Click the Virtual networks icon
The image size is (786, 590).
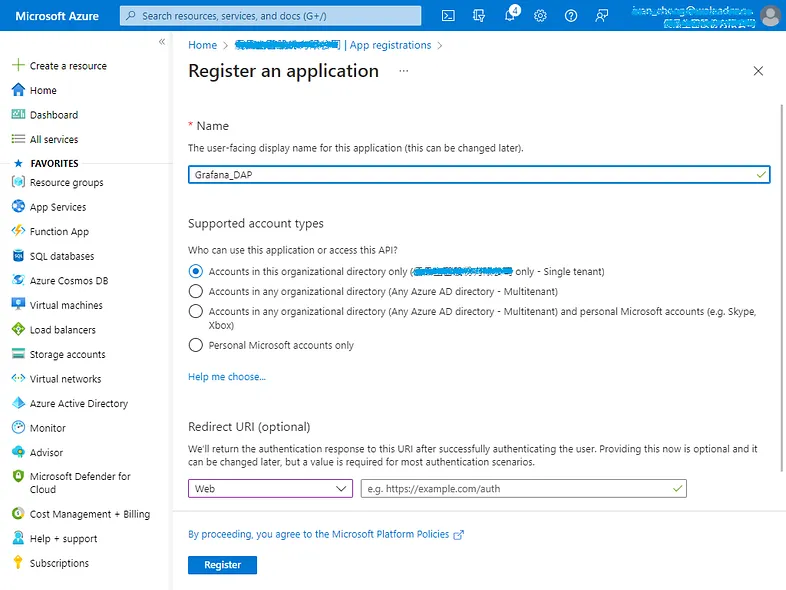18,378
